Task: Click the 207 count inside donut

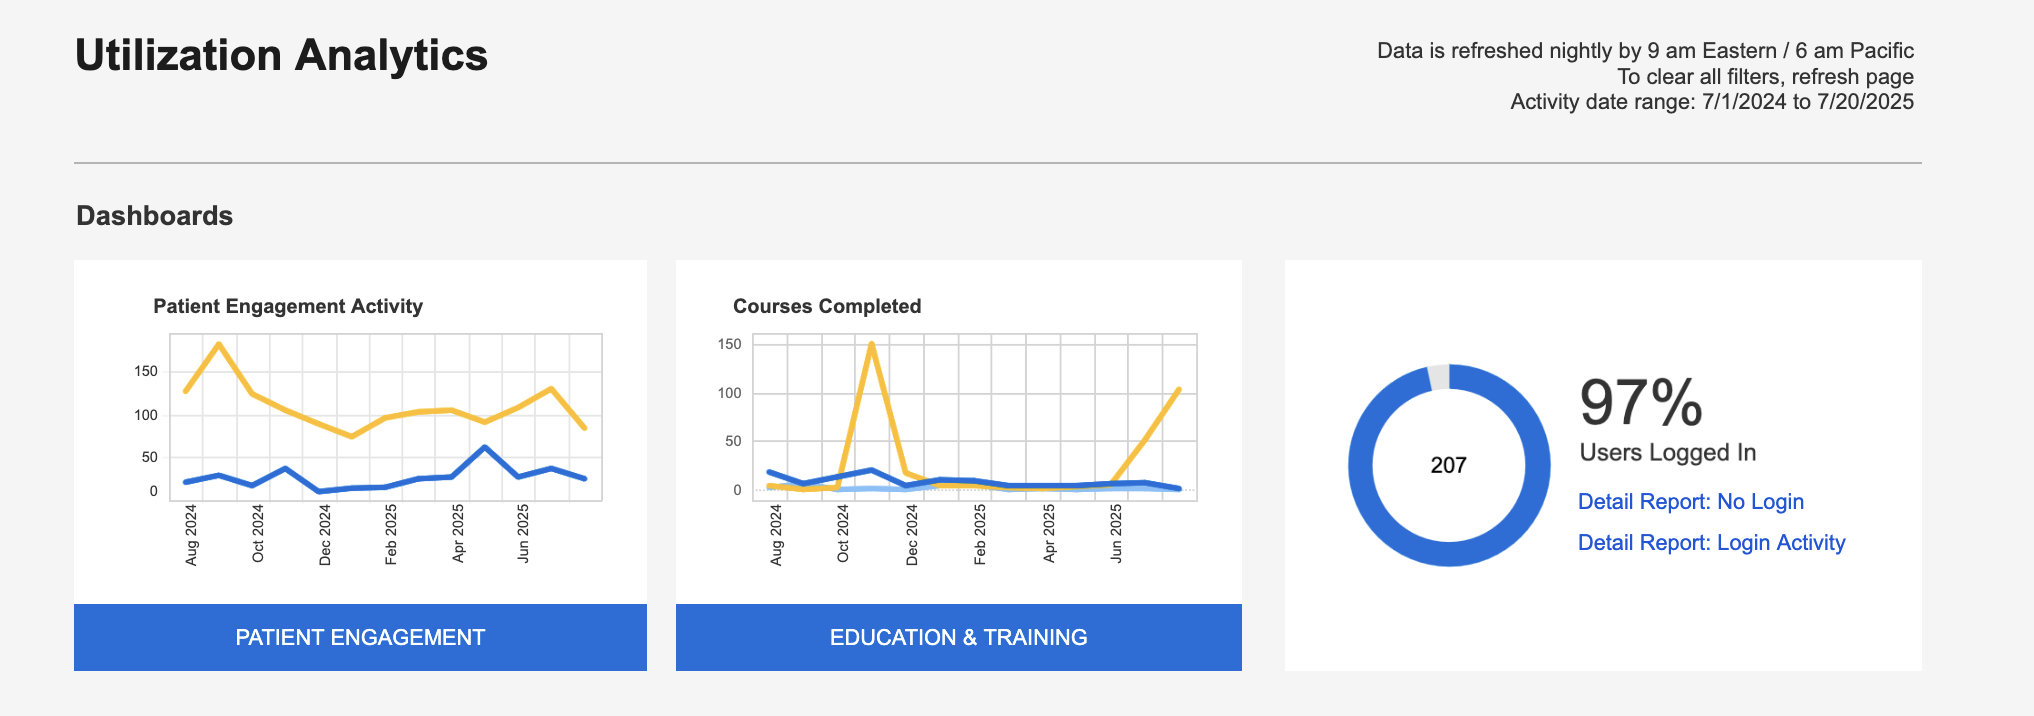Action: 1448,465
